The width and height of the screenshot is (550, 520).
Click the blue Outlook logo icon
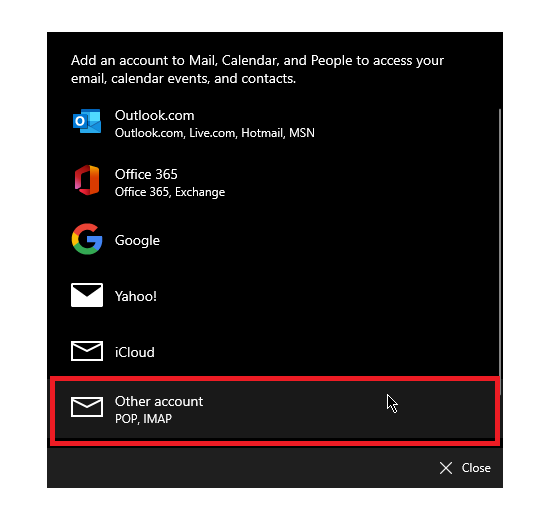coord(87,121)
